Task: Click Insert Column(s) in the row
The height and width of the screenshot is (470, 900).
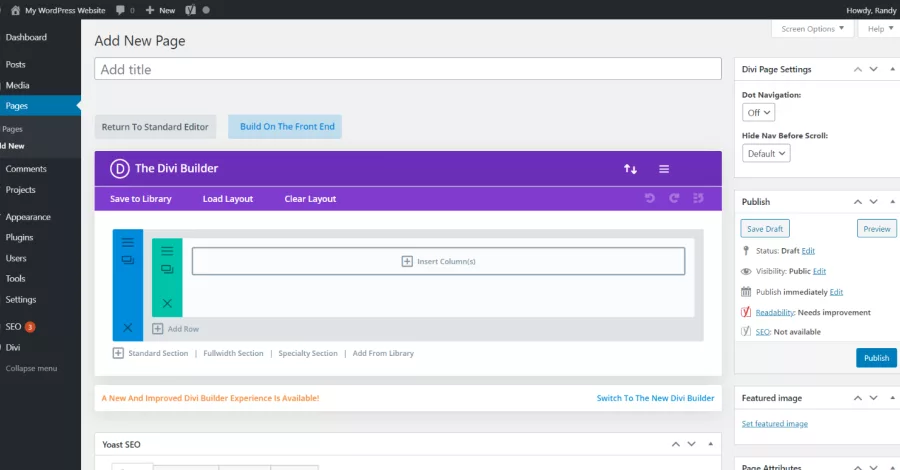Action: pyautogui.click(x=439, y=261)
